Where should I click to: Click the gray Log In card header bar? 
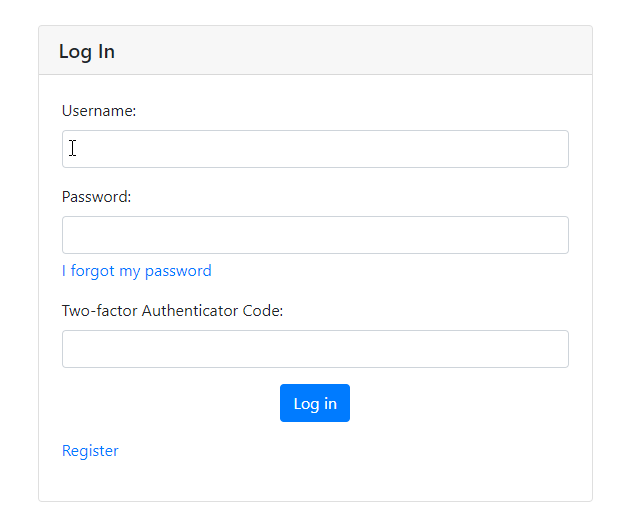click(315, 51)
